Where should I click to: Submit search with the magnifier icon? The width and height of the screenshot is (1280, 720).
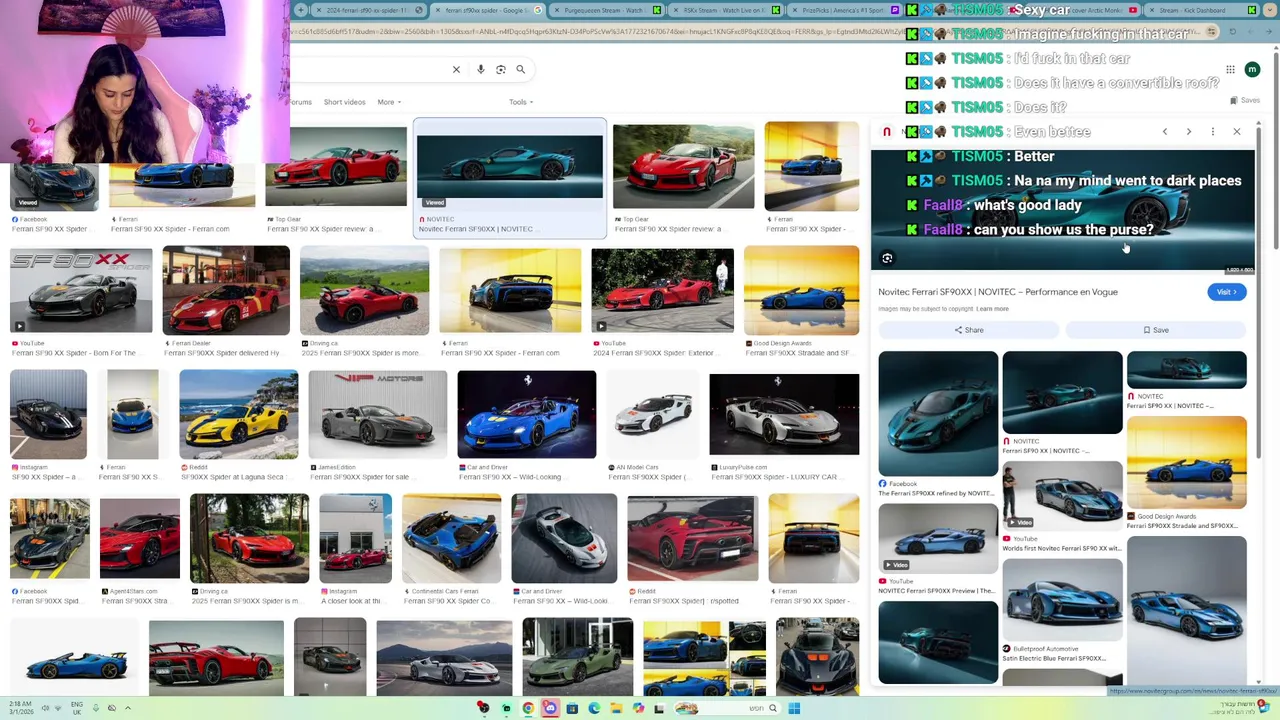pos(521,70)
